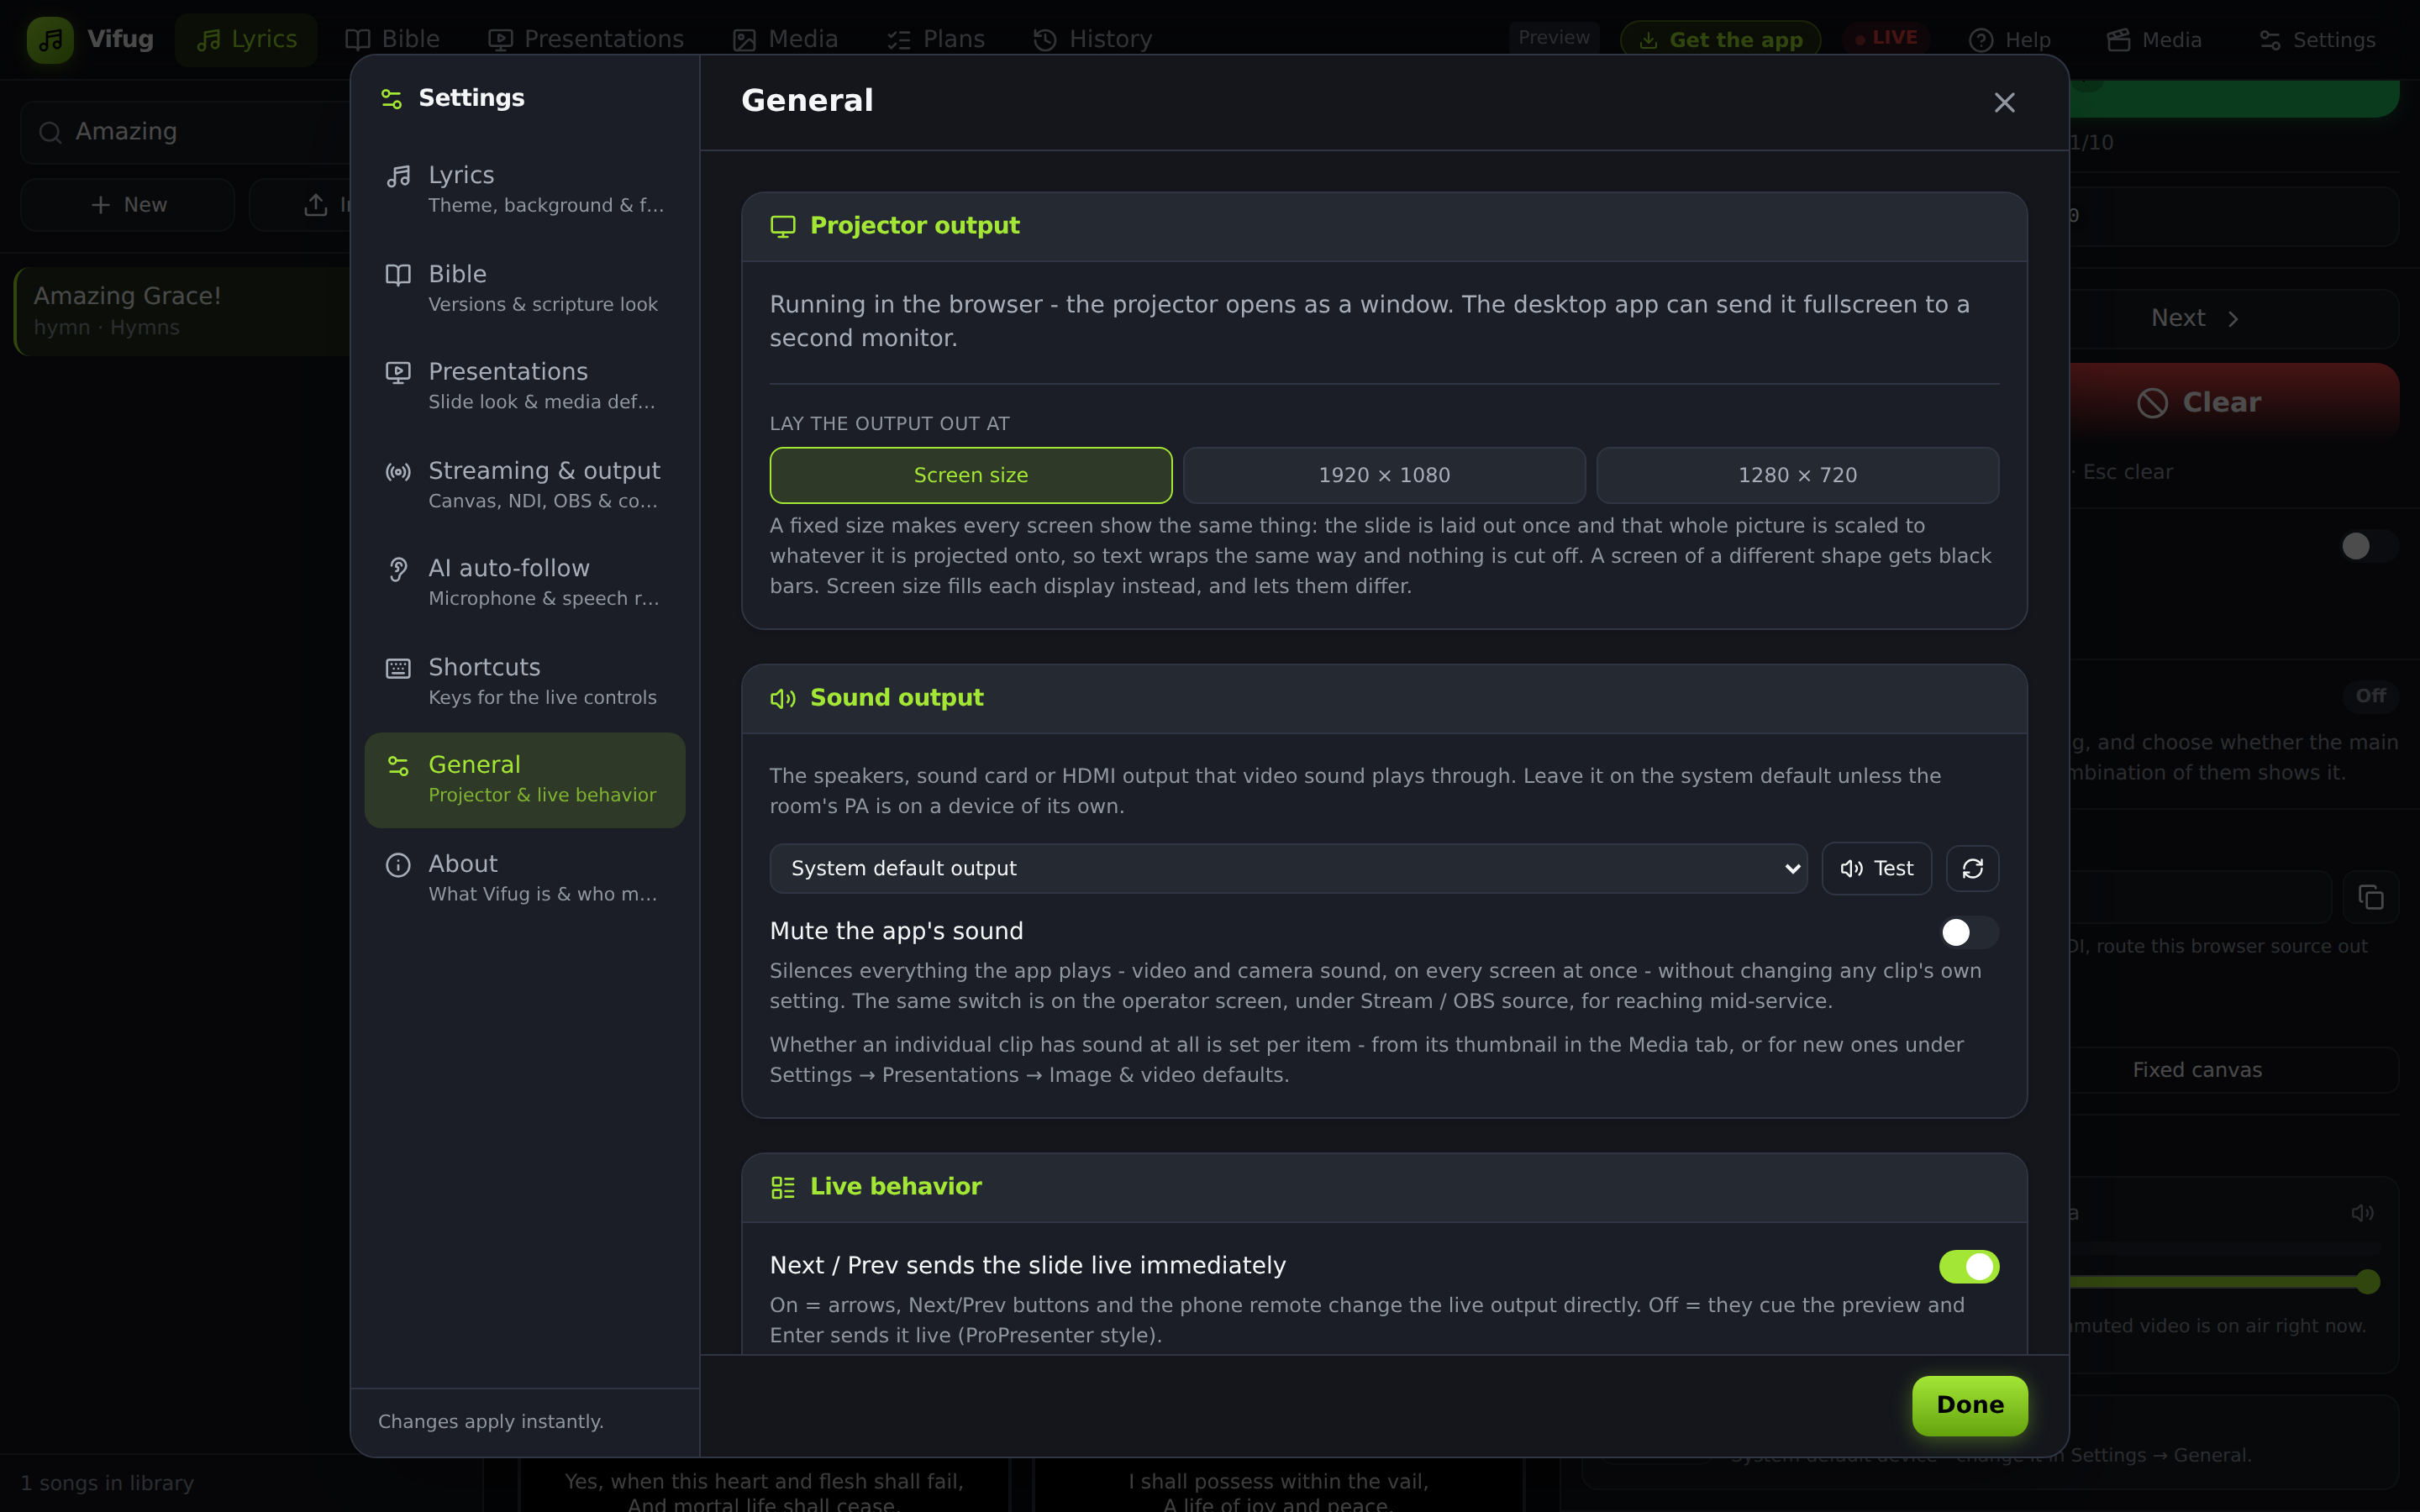Screen dimensions: 2420x1512
Task: Open Shortcuts settings section
Action: pos(524,682)
